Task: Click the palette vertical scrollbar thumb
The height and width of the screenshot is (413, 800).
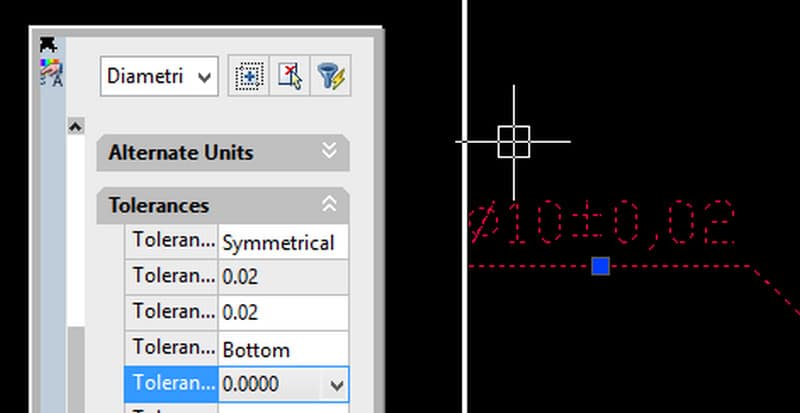Action: (76, 369)
